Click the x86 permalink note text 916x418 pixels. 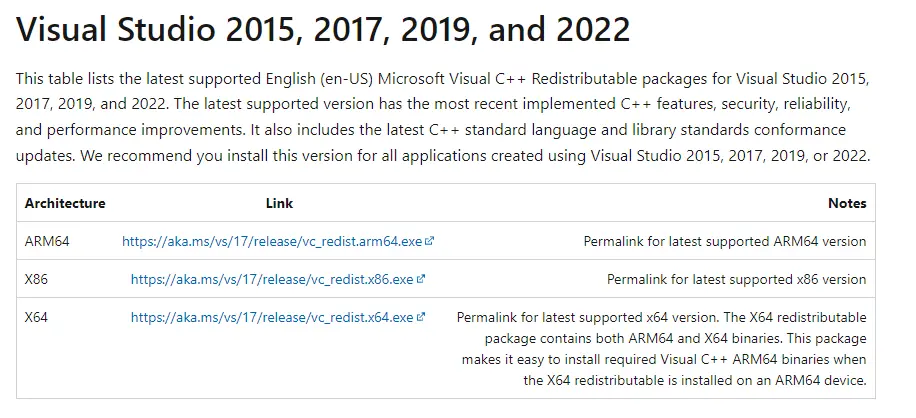coord(736,279)
